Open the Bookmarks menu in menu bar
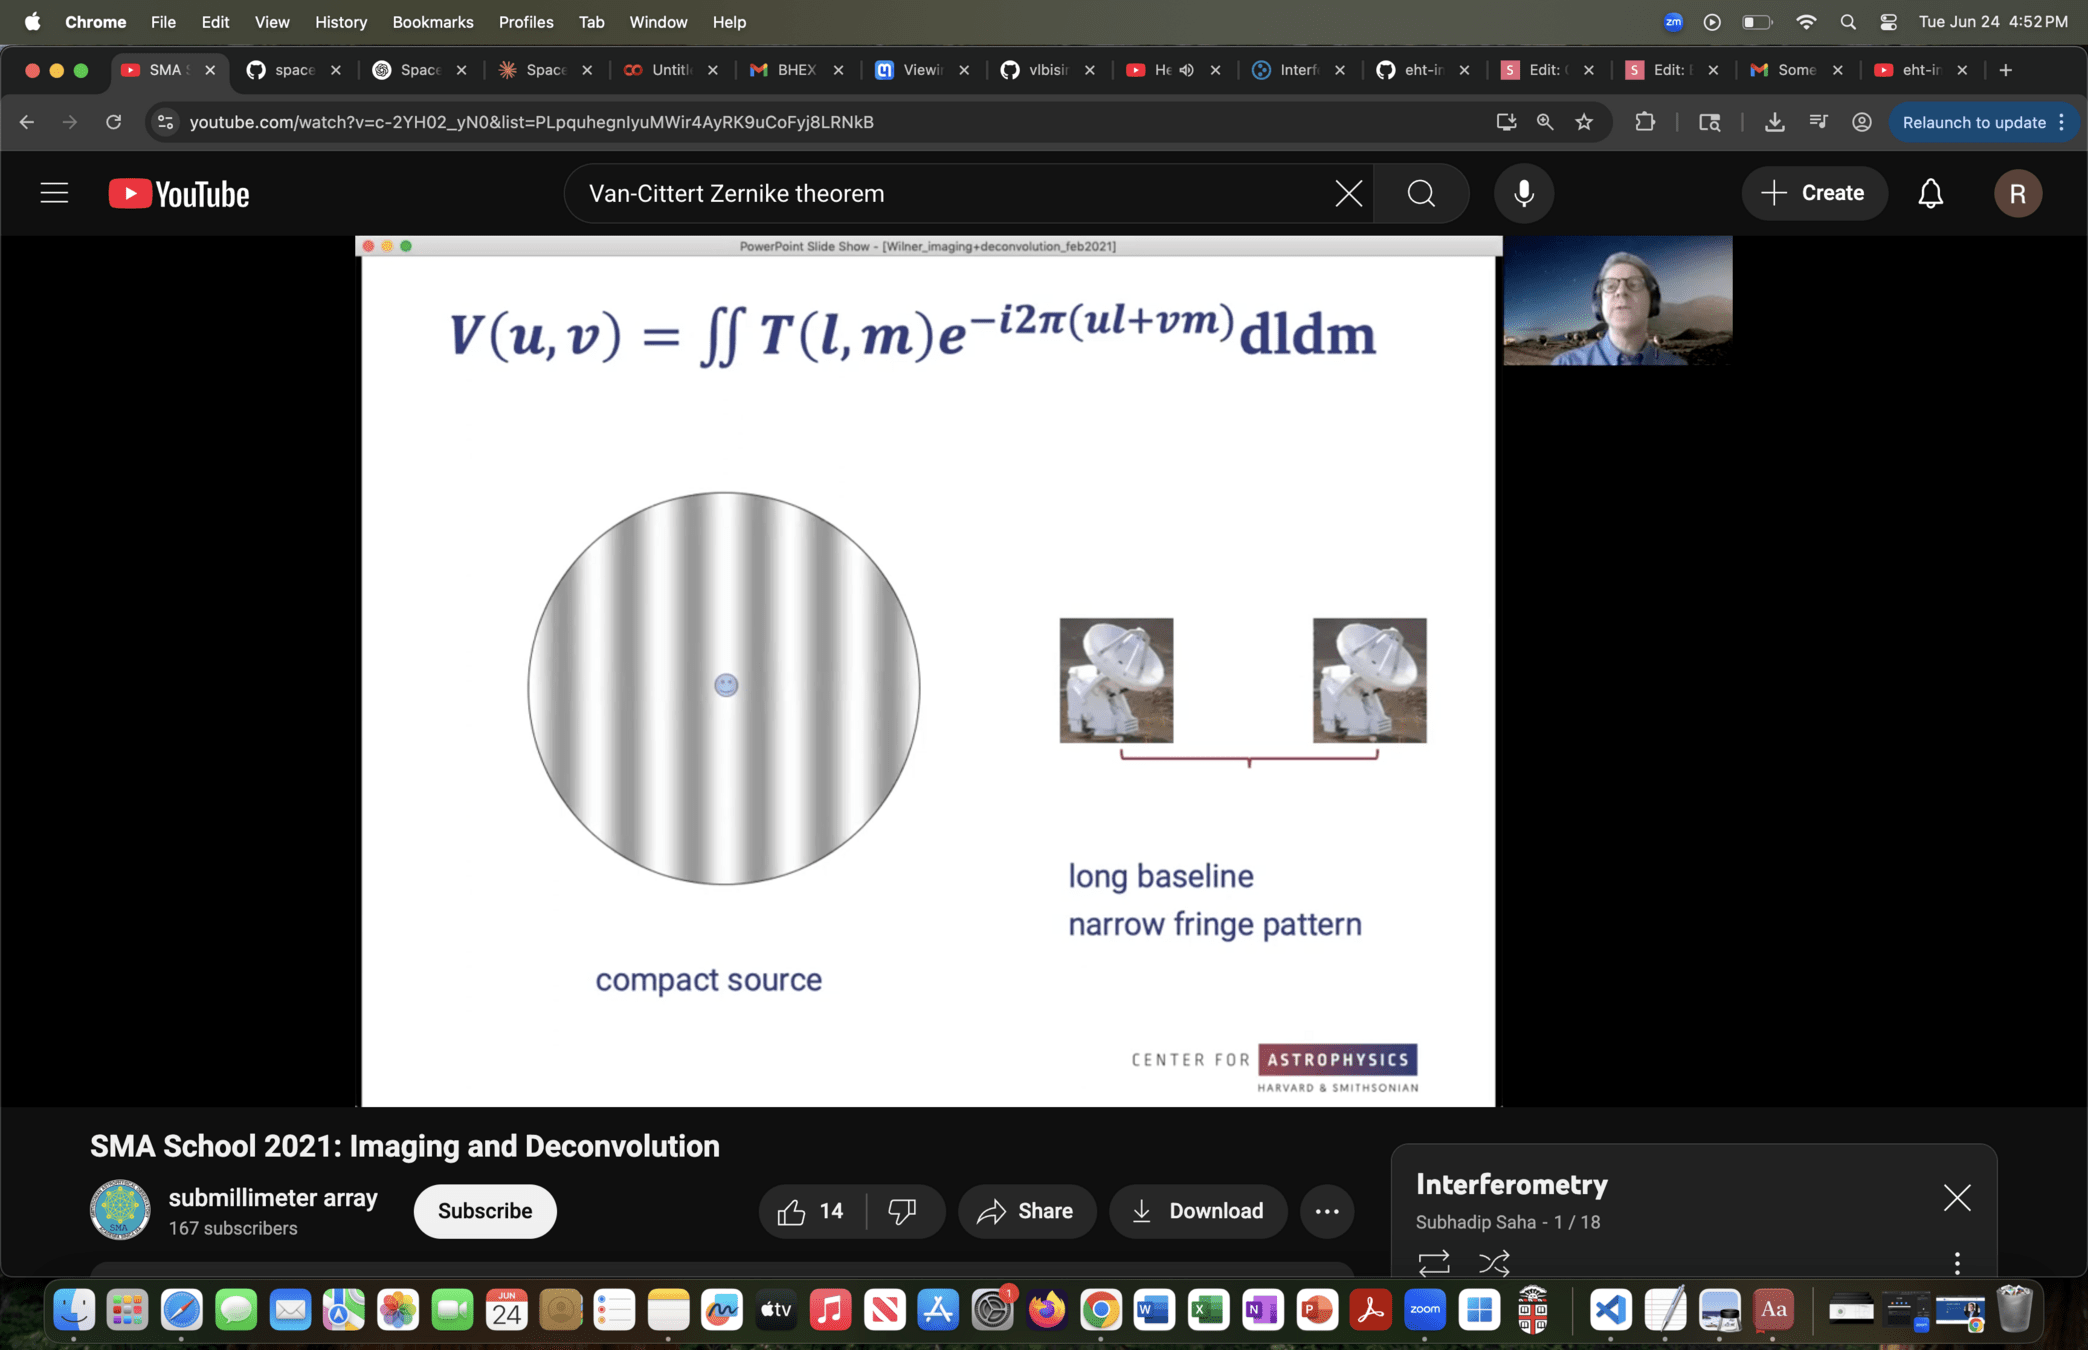This screenshot has height=1350, width=2088. [432, 22]
